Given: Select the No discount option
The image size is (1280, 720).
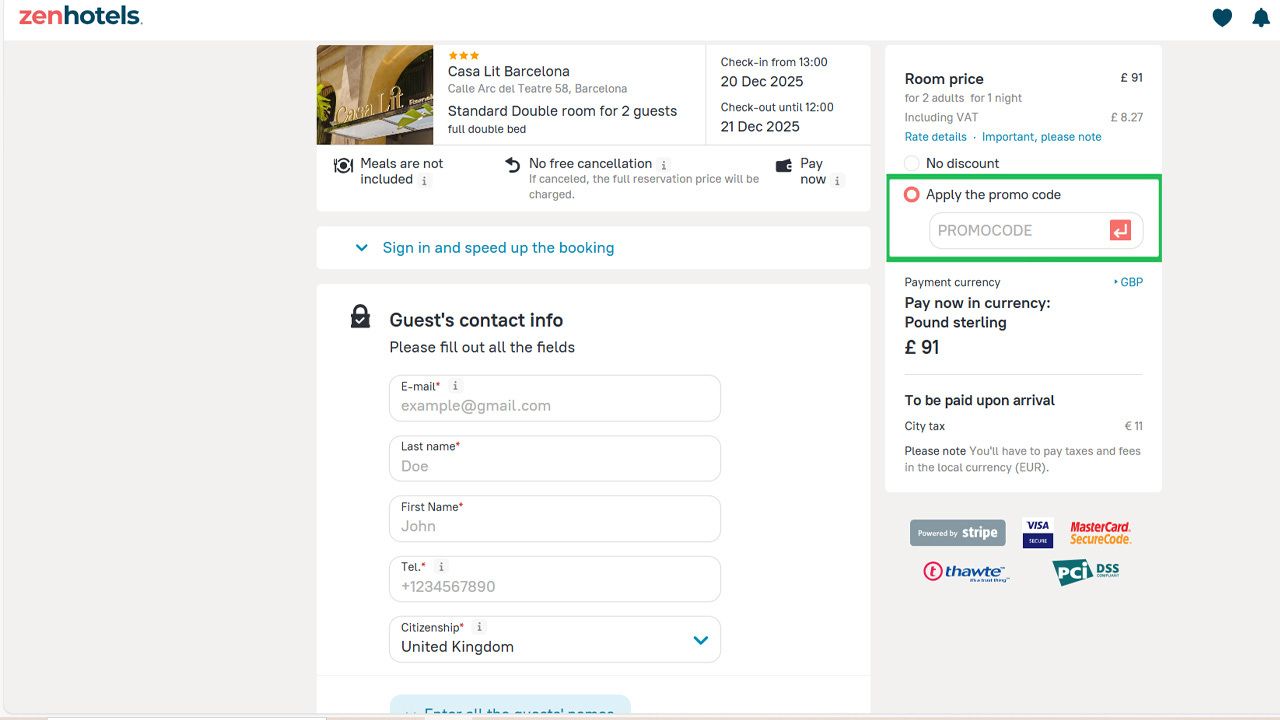Looking at the screenshot, I should [x=911, y=163].
